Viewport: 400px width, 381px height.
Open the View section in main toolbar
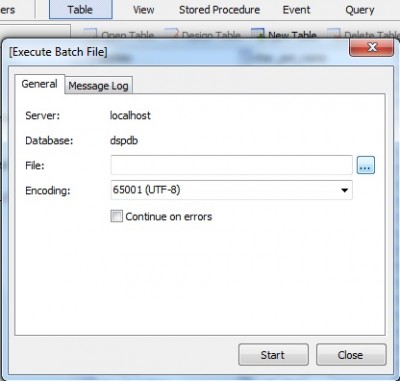click(143, 10)
